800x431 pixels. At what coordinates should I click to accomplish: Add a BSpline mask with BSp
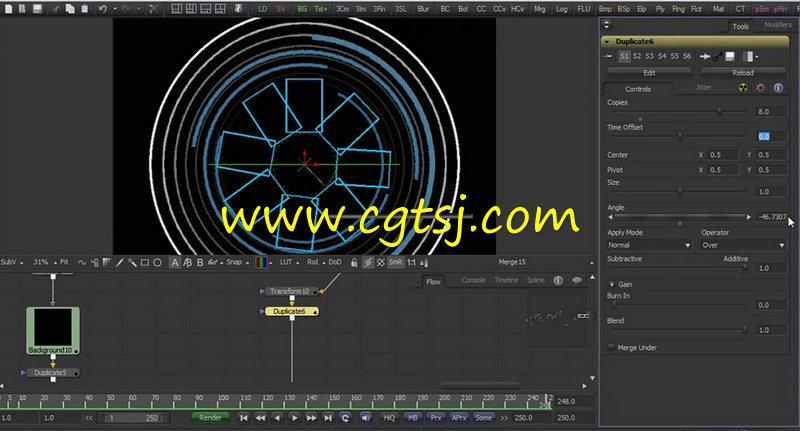point(623,9)
